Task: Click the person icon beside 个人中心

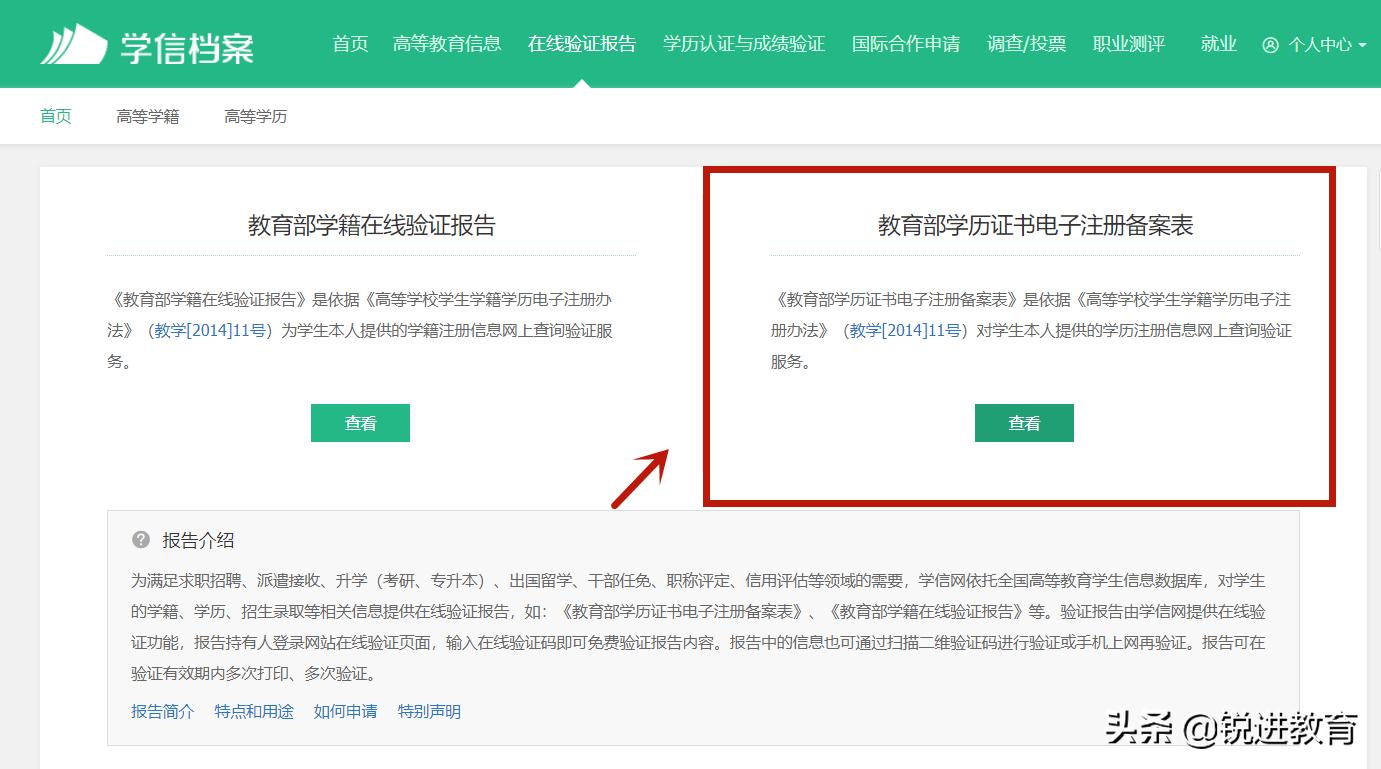Action: tap(1270, 45)
